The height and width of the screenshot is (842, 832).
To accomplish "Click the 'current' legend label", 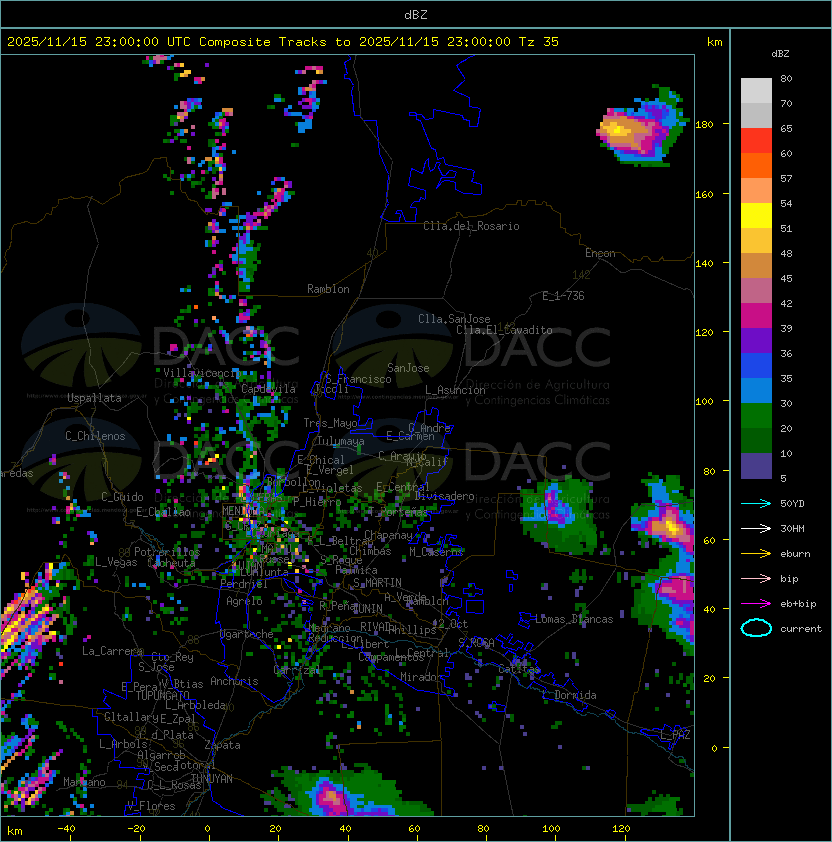I will point(801,629).
